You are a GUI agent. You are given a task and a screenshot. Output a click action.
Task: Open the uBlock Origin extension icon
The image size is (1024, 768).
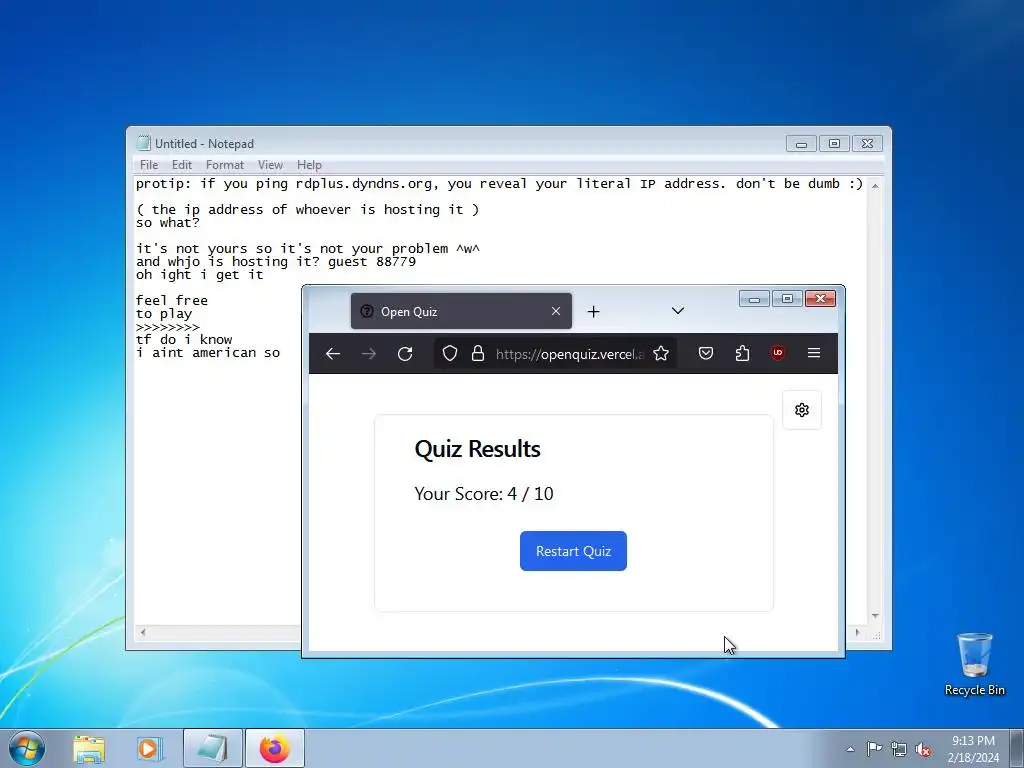[x=778, y=353]
